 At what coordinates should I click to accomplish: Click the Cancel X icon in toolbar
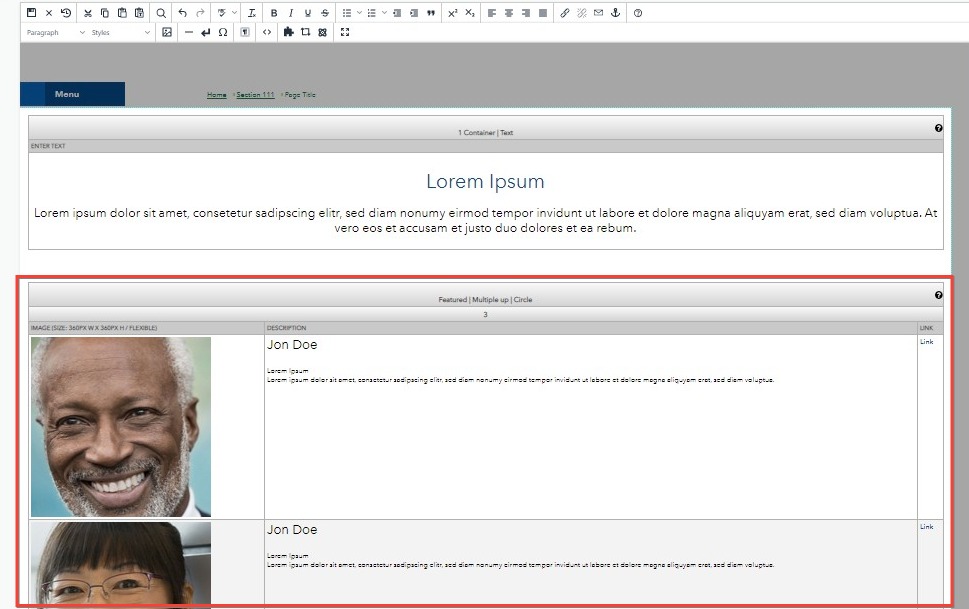49,12
